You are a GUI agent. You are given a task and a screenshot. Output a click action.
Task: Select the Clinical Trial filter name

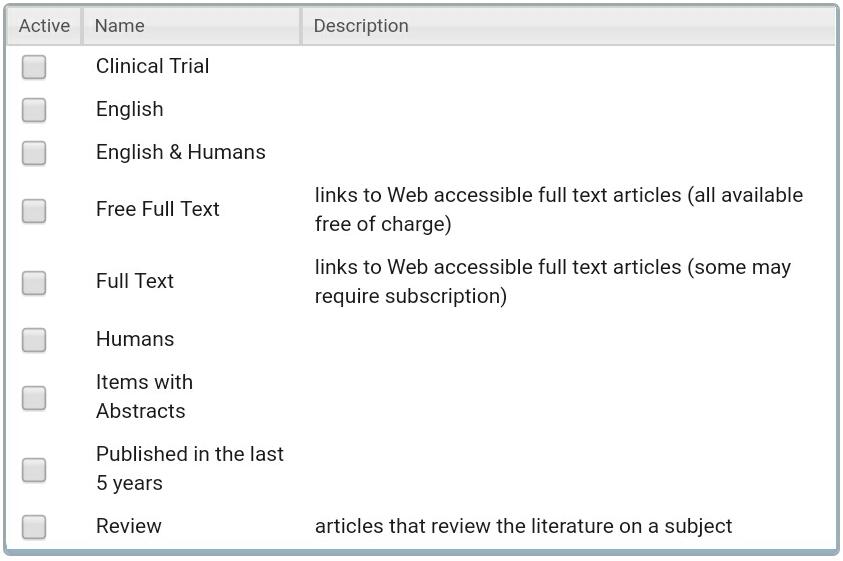pyautogui.click(x=153, y=66)
